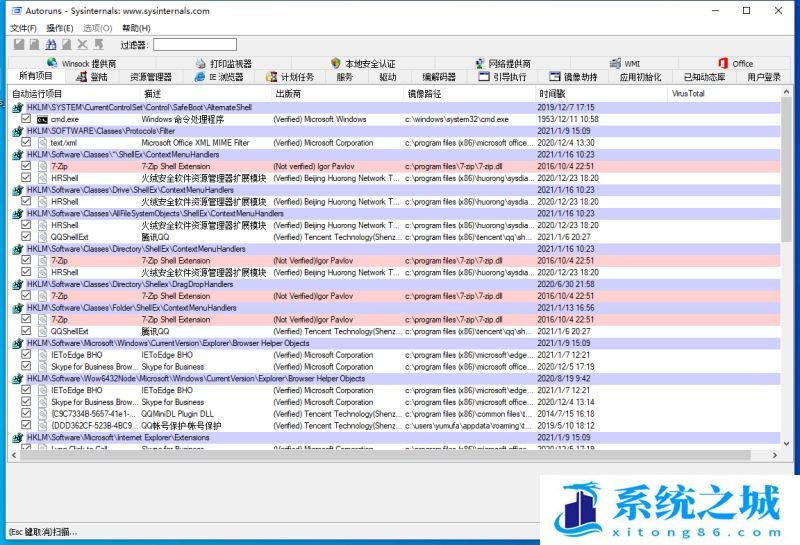Click the shield icon on 本地安全认证 tab

coord(335,63)
